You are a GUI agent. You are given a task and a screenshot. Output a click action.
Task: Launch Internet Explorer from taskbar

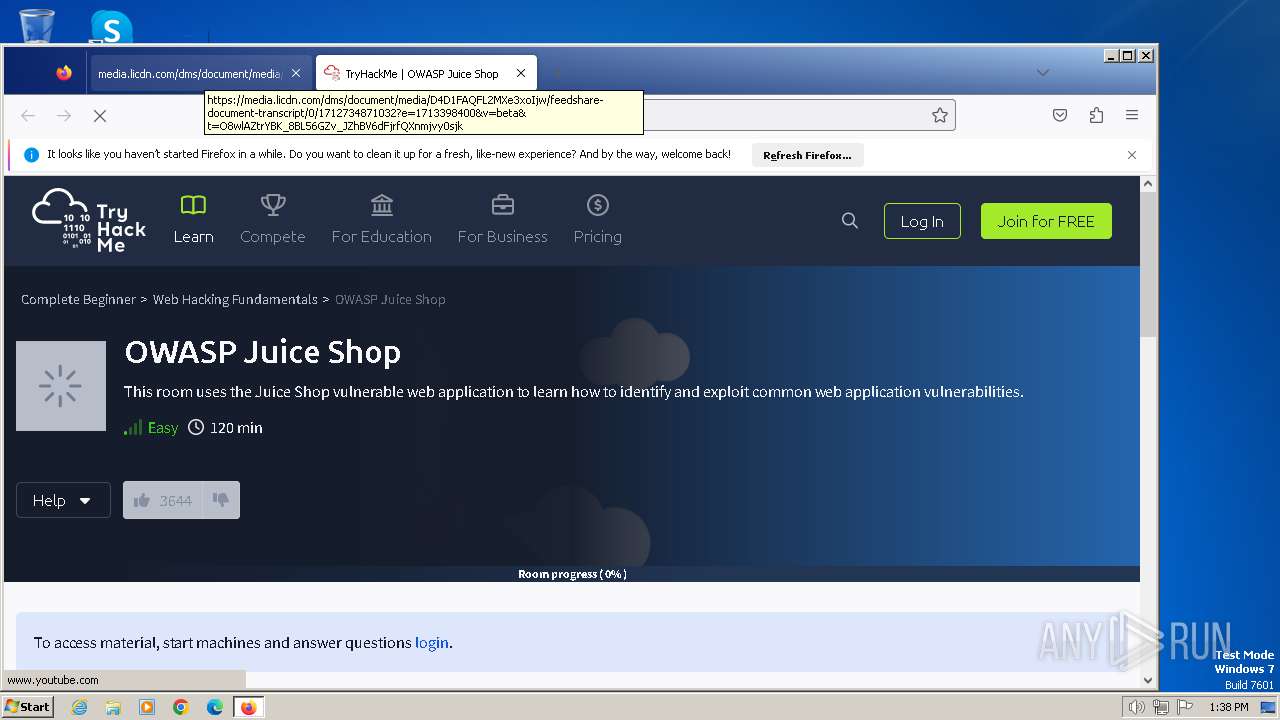tap(79, 707)
